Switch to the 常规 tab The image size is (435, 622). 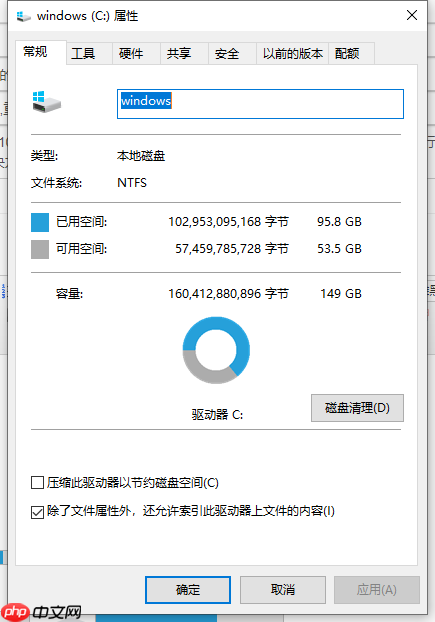coord(40,52)
